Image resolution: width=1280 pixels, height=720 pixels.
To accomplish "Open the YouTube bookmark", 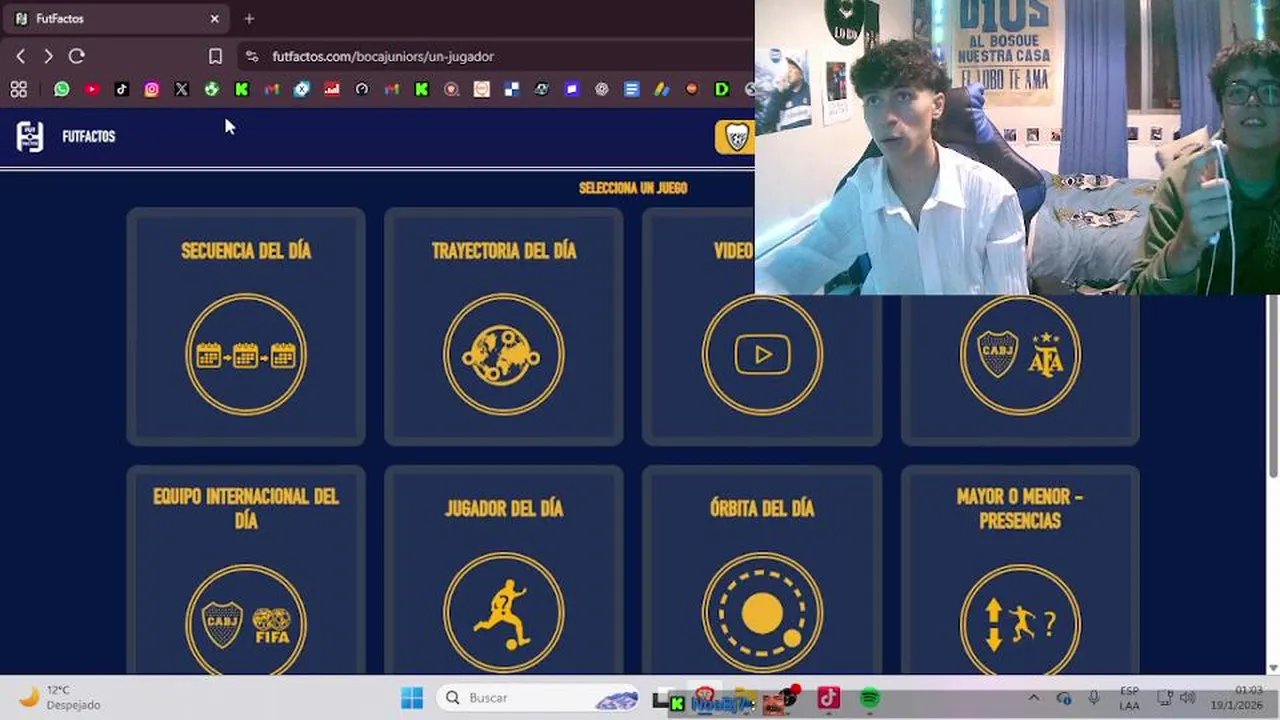I will point(92,90).
